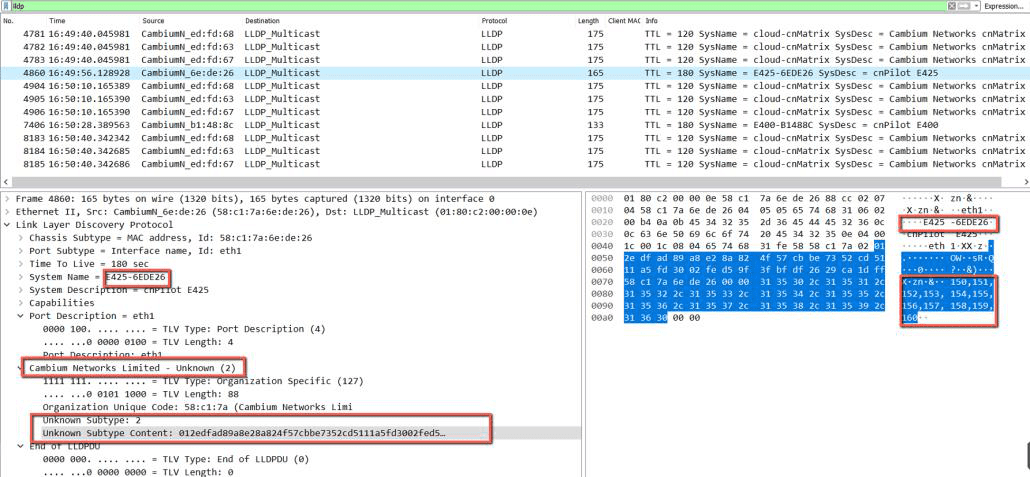
Task: Sort packets by the Protocol column header
Action: click(x=494, y=21)
